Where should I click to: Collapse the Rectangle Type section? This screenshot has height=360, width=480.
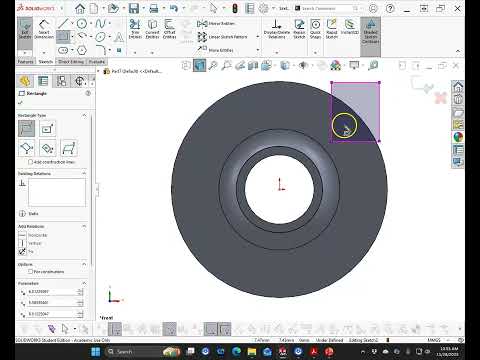[84, 115]
